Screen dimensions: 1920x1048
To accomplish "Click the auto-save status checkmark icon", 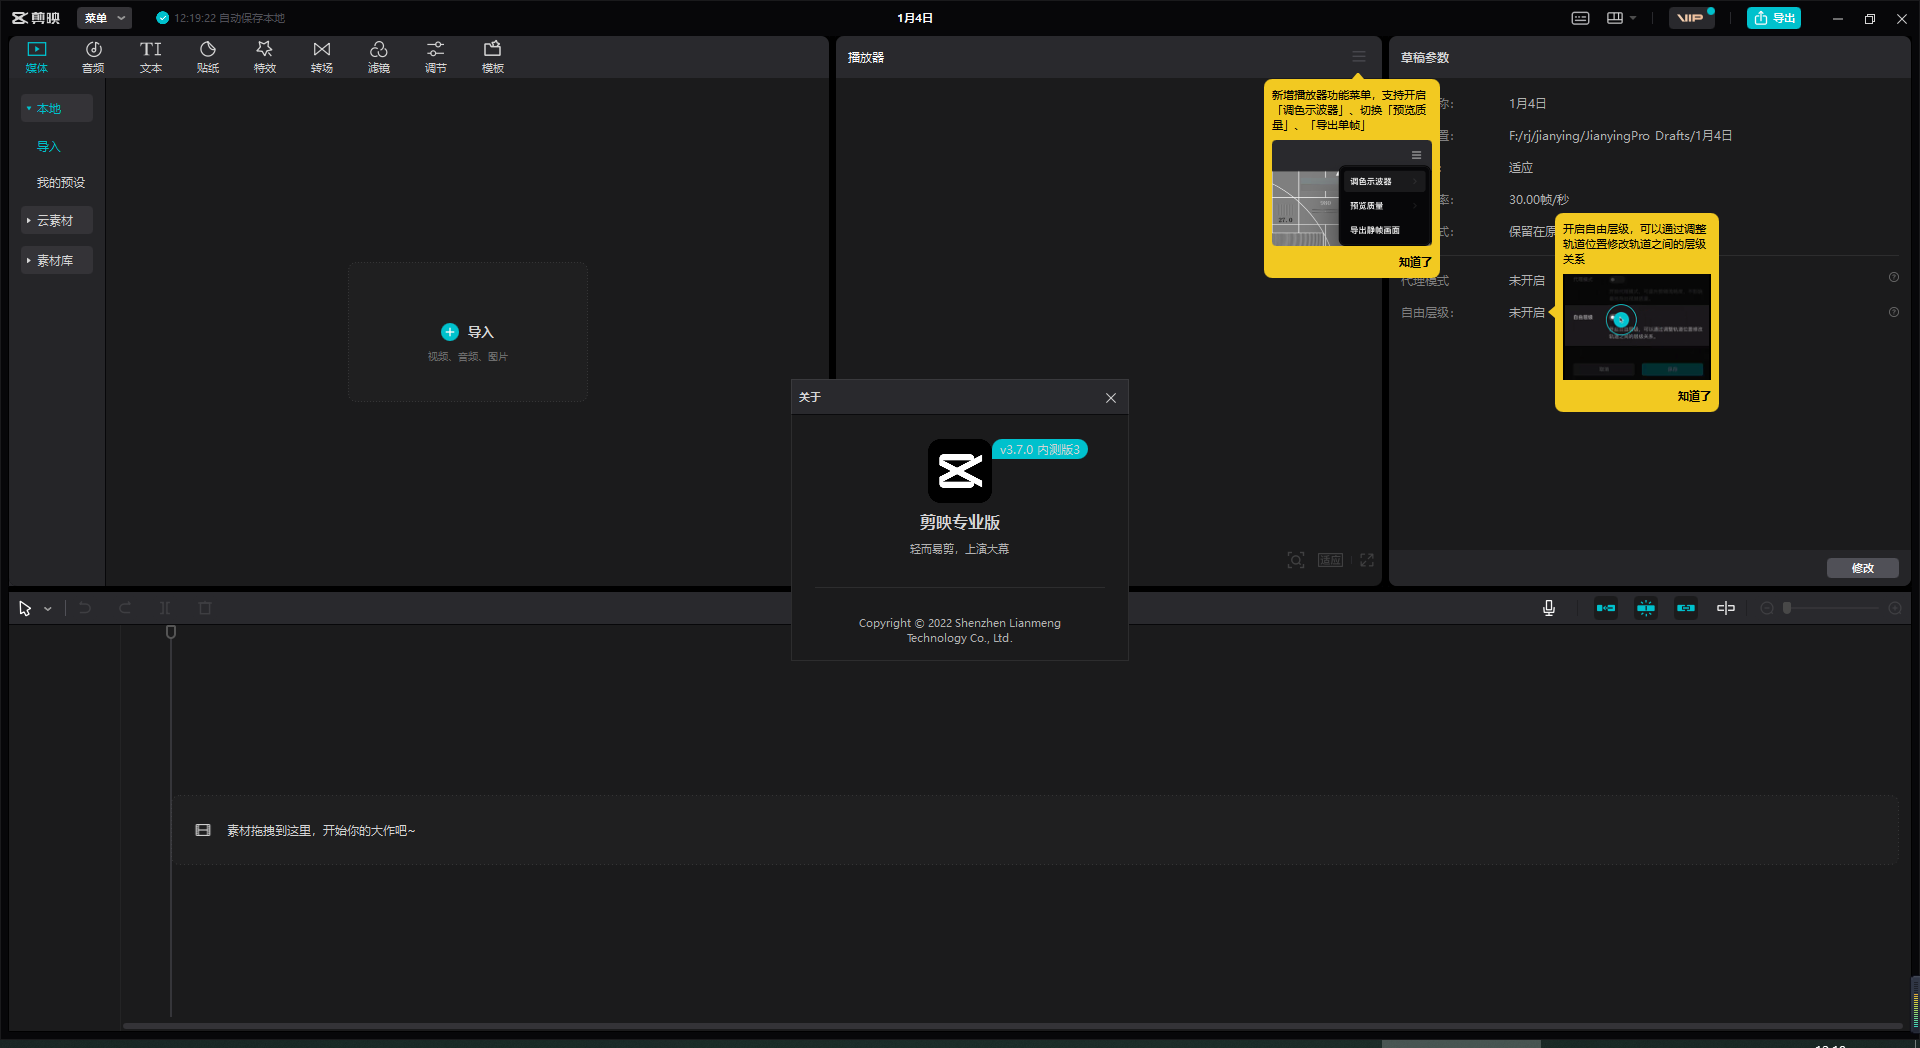I will point(163,18).
